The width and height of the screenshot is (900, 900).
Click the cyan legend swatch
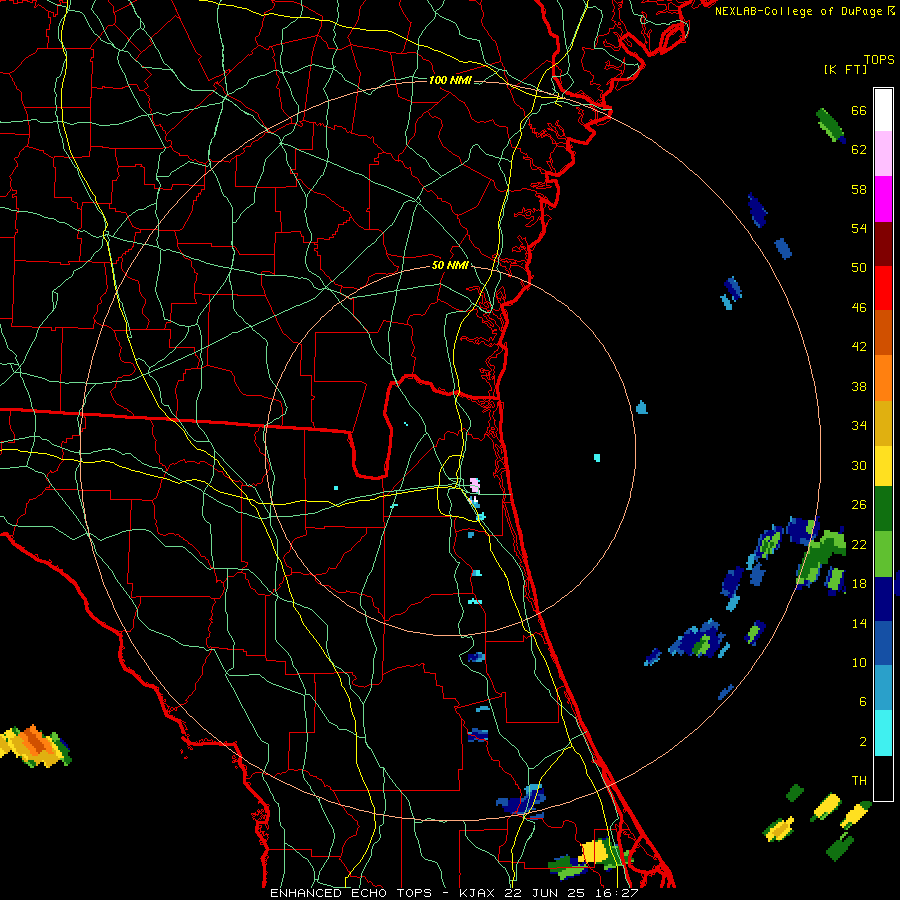883,733
